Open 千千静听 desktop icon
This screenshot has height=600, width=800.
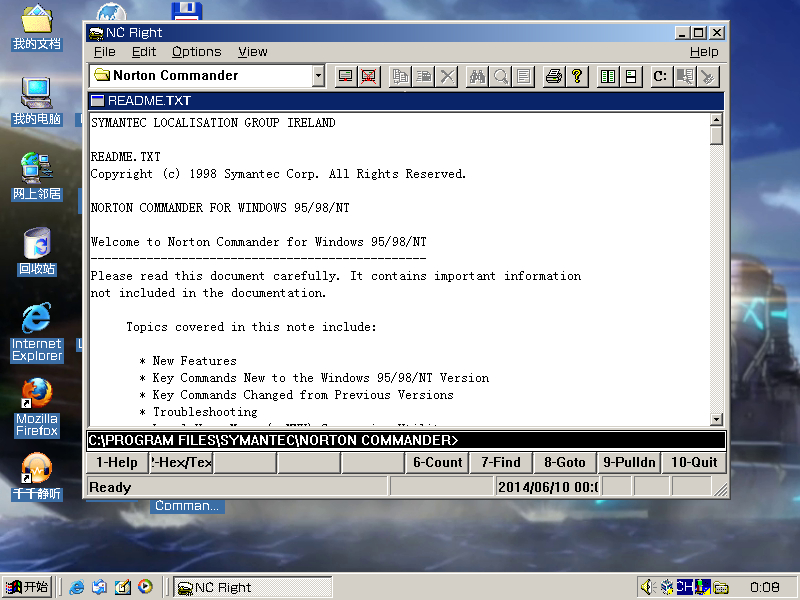(x=37, y=477)
